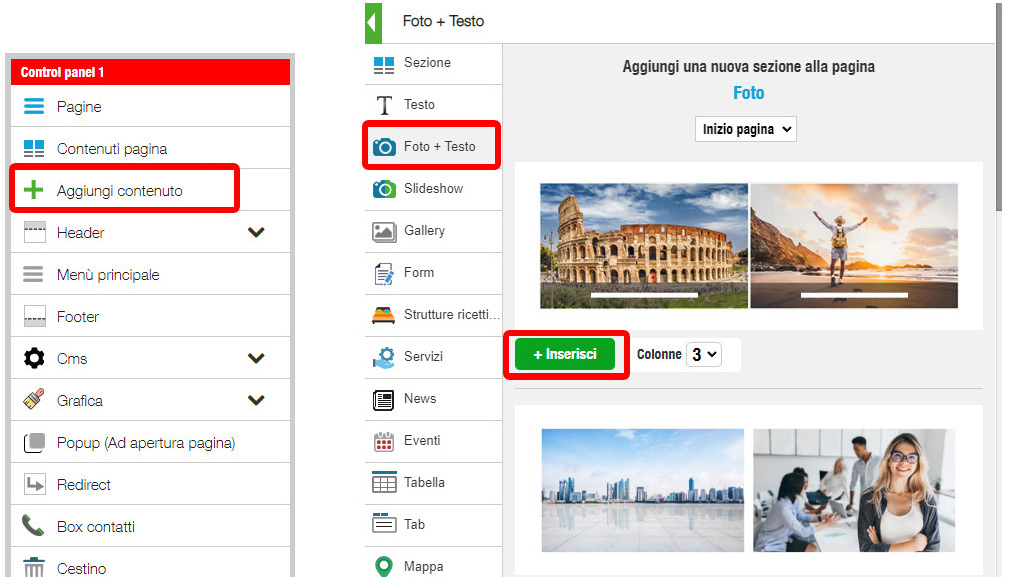Click the Footer layout icon
This screenshot has height=577, width=1009.
coord(34,316)
